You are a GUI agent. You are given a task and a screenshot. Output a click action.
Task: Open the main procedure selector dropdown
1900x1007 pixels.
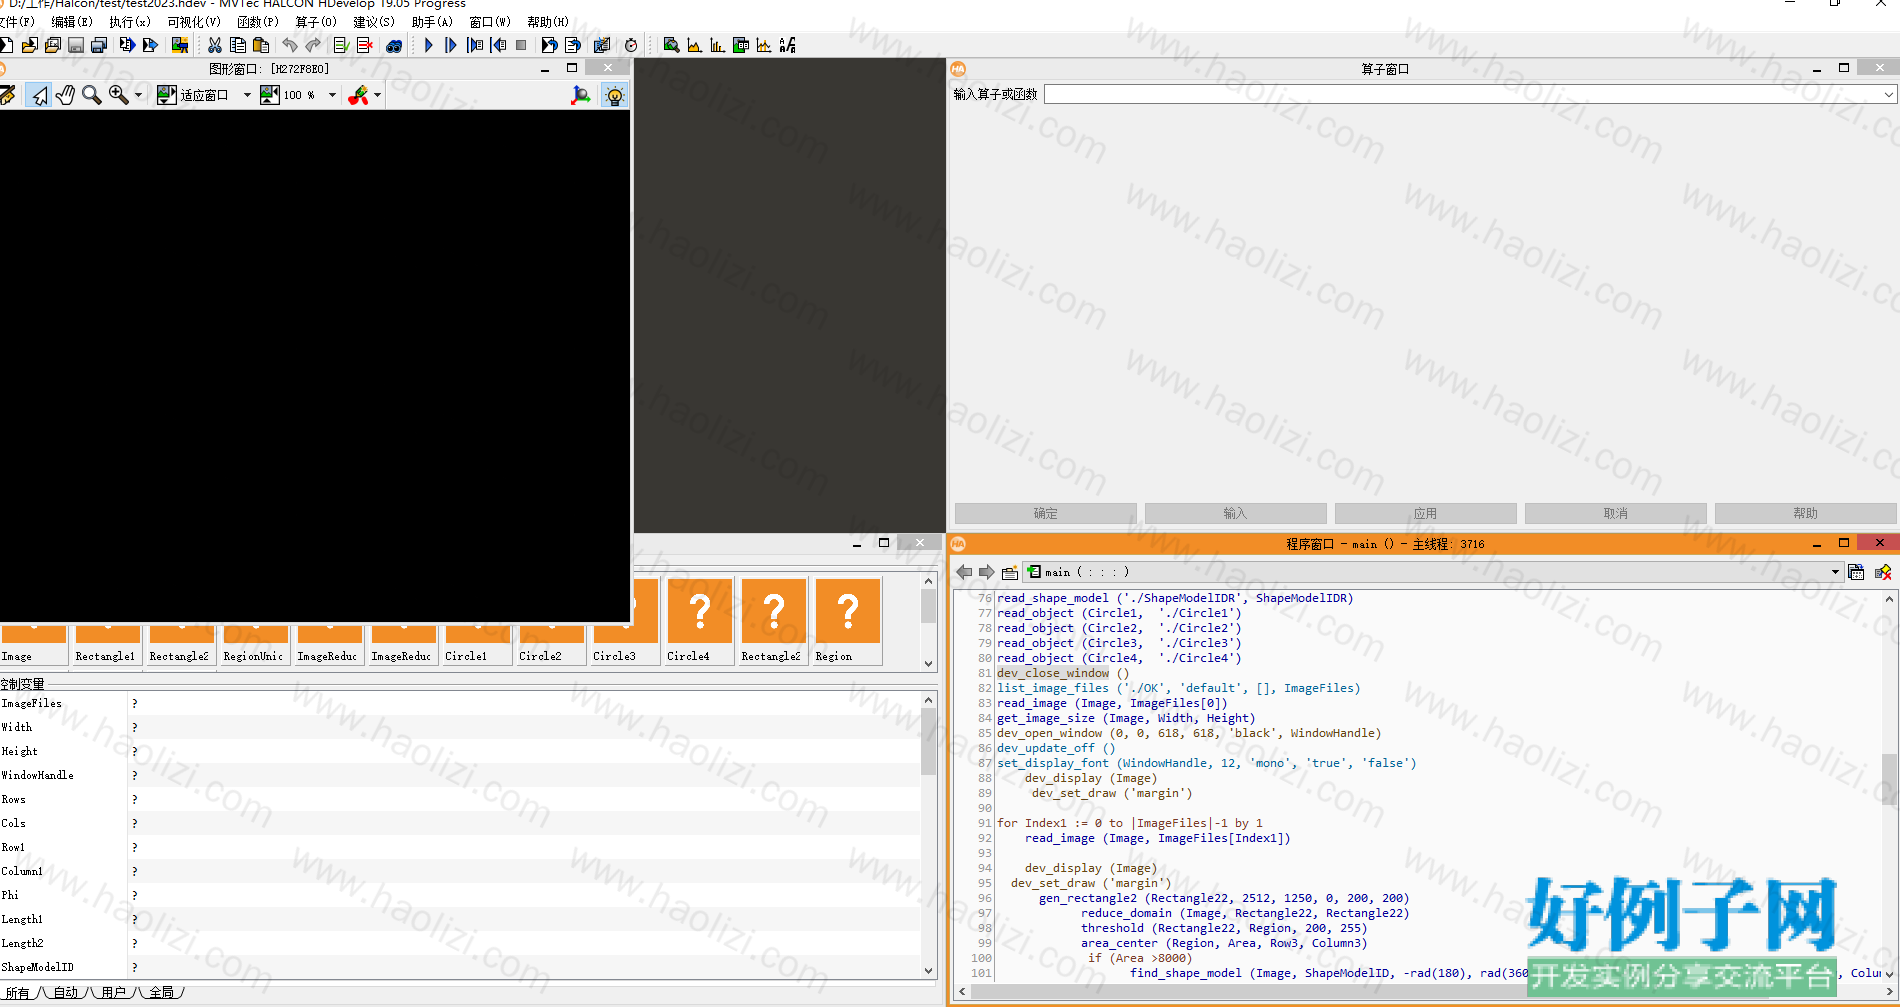[1835, 572]
